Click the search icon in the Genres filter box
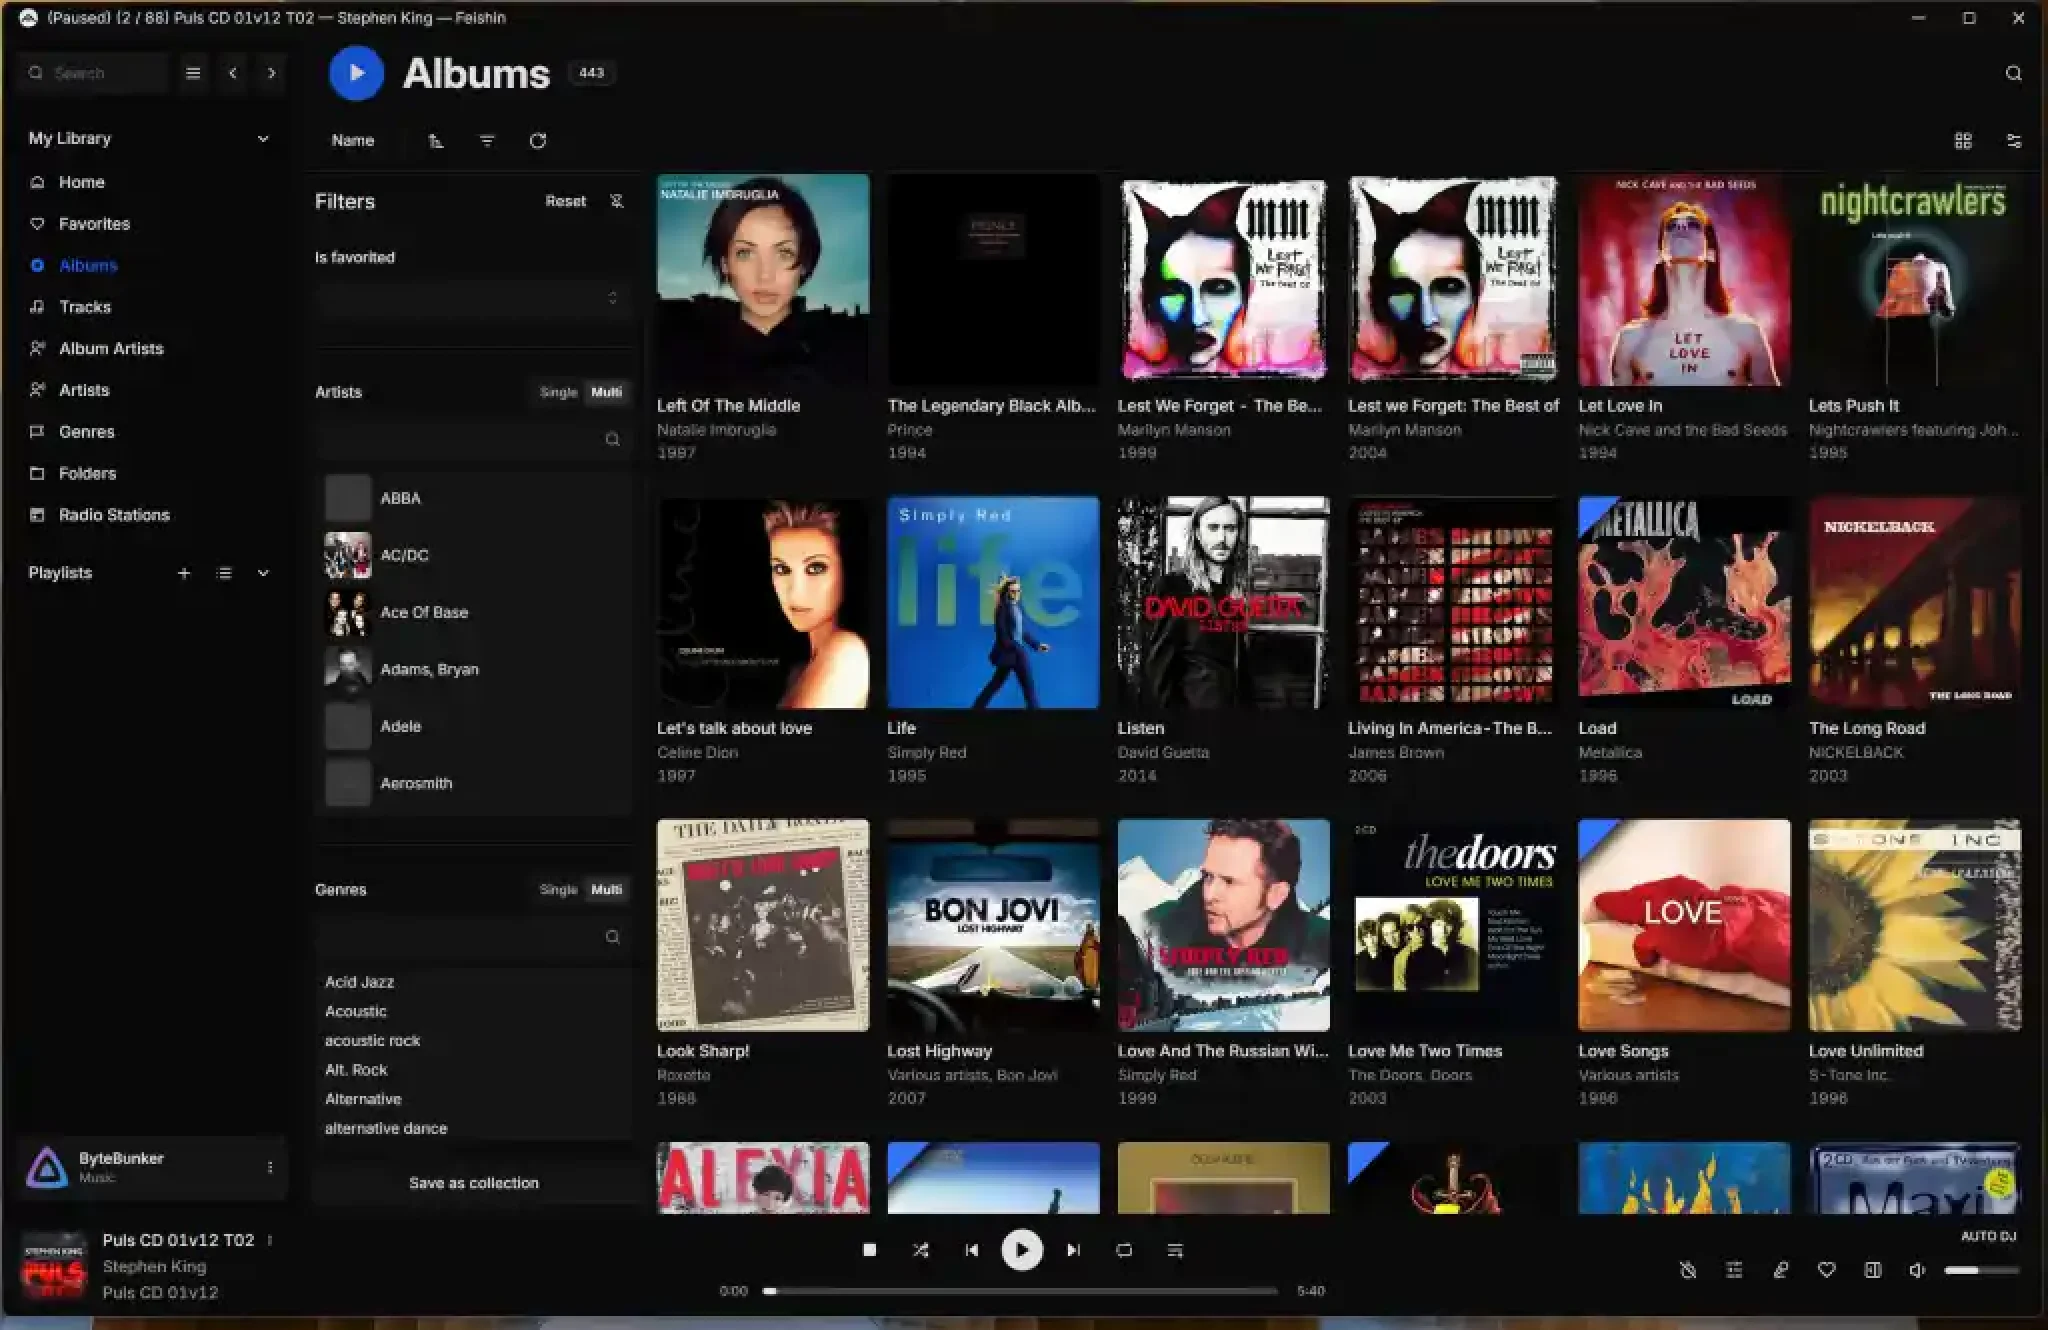Viewport: 2048px width, 1330px height. coord(612,937)
